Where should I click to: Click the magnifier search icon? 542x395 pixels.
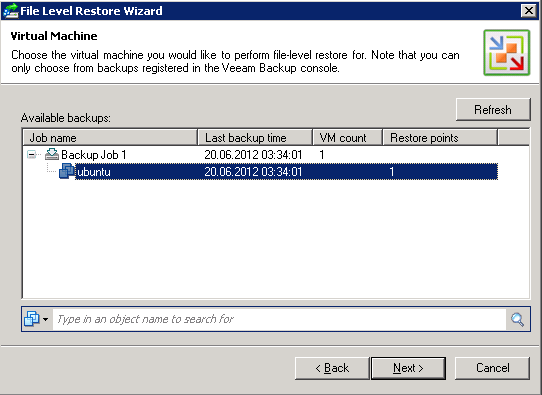point(517,319)
